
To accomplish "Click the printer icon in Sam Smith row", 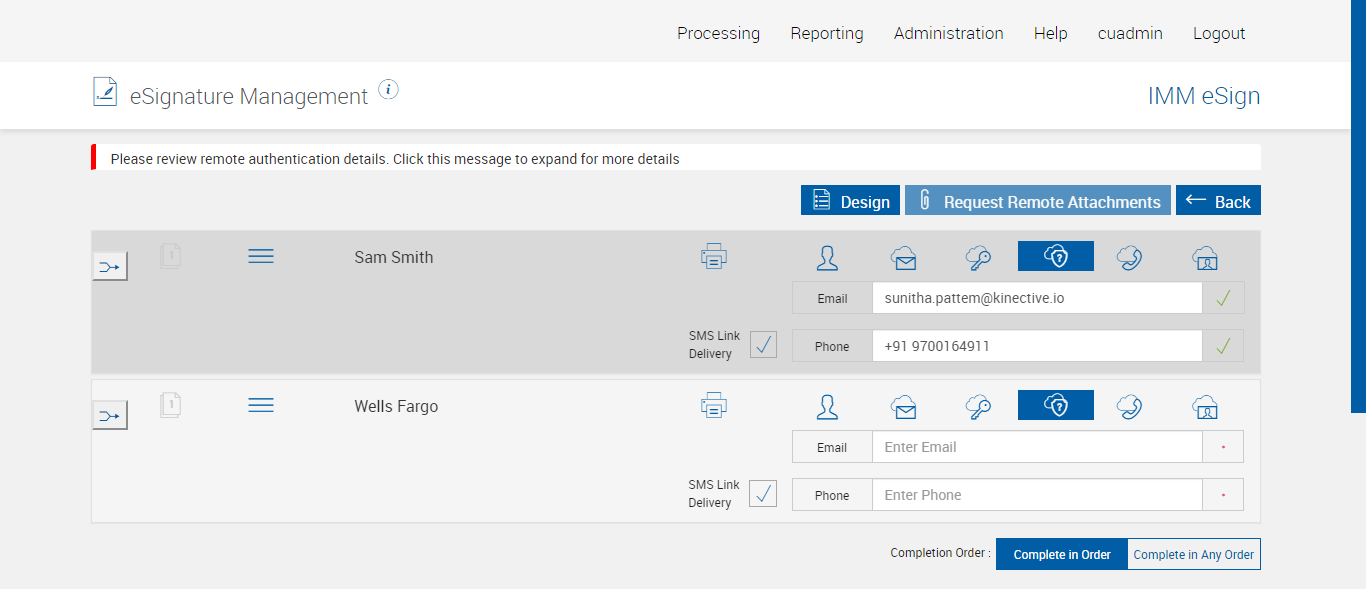I will point(714,257).
